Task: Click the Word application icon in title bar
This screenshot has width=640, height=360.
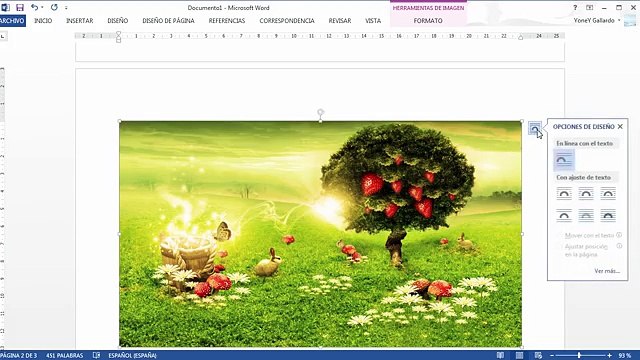Action: click(x=5, y=7)
